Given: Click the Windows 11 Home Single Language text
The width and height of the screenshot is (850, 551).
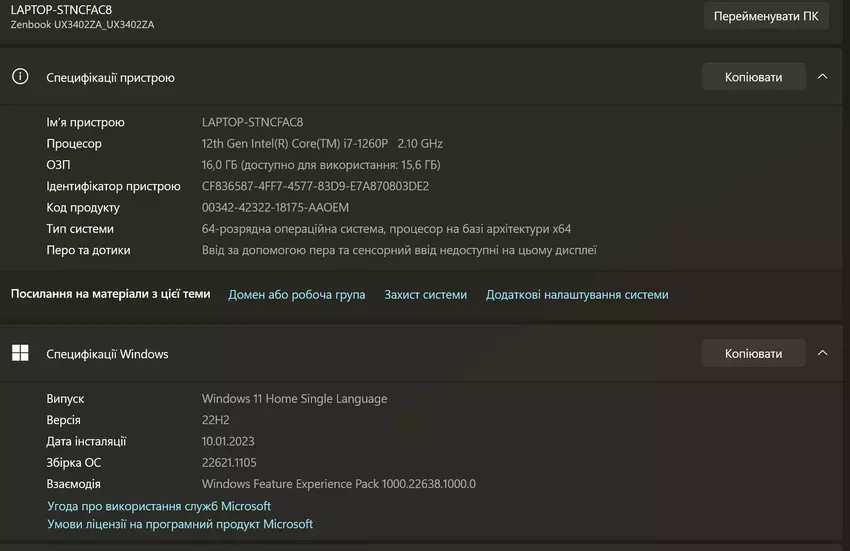Looking at the screenshot, I should (294, 399).
